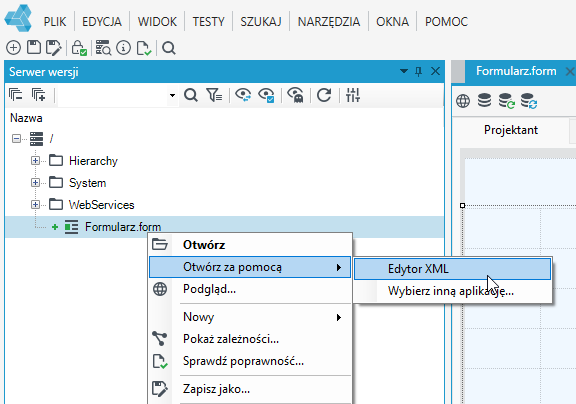Switch to the Formularz.form document tab
Image resolution: width=576 pixels, height=404 pixels.
516,71
